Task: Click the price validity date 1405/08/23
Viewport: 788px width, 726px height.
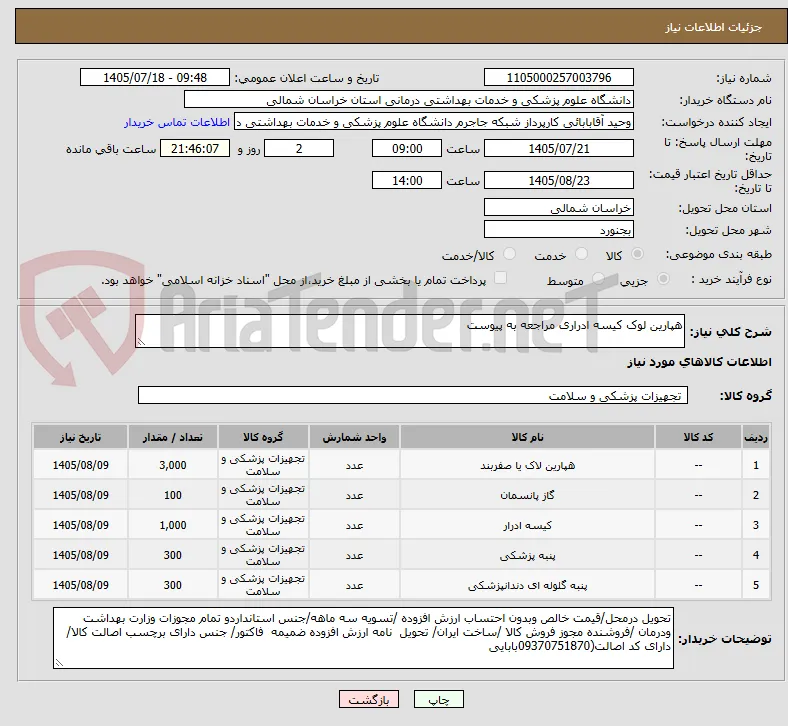Action: coord(559,180)
